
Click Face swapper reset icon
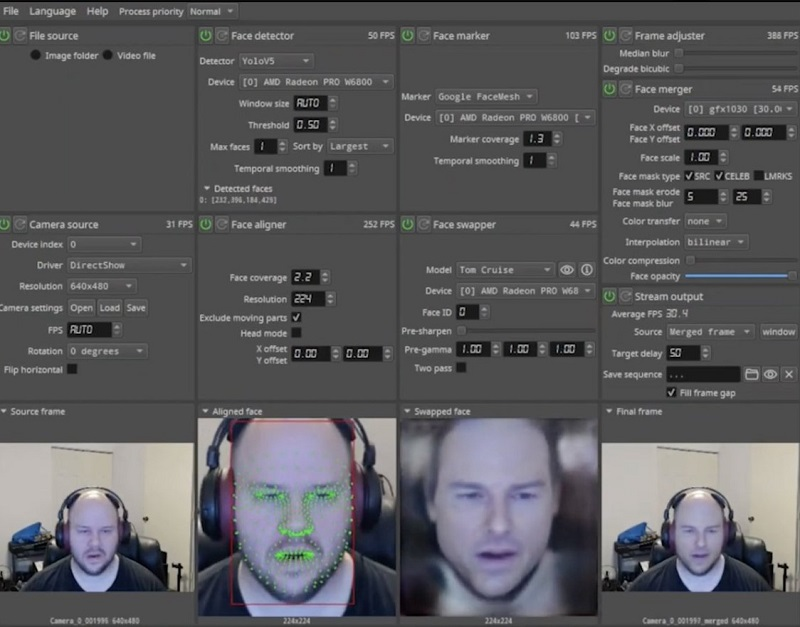click(424, 224)
